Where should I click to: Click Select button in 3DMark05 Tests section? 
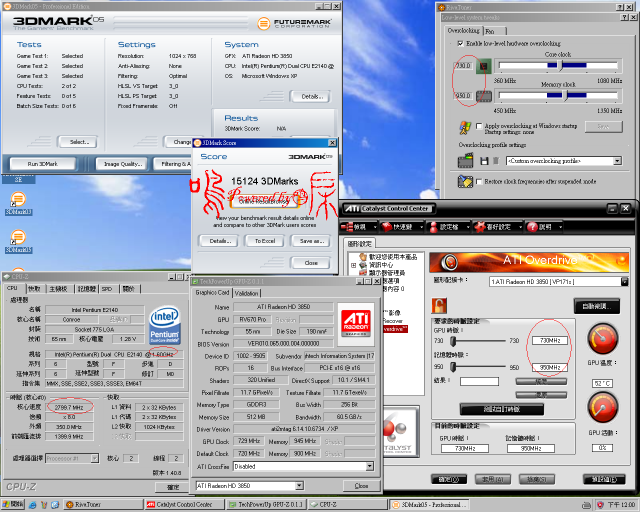click(78, 142)
